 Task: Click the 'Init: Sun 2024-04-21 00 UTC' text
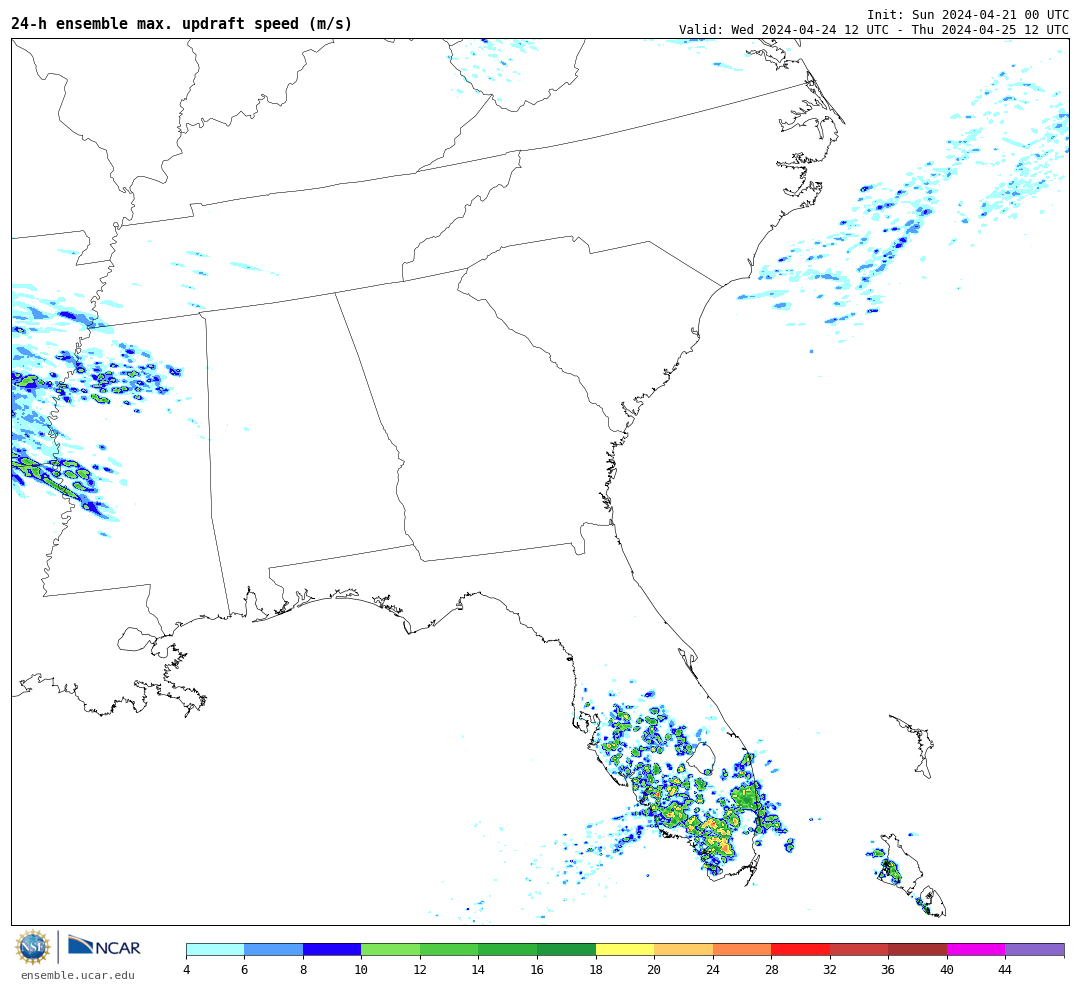point(968,14)
